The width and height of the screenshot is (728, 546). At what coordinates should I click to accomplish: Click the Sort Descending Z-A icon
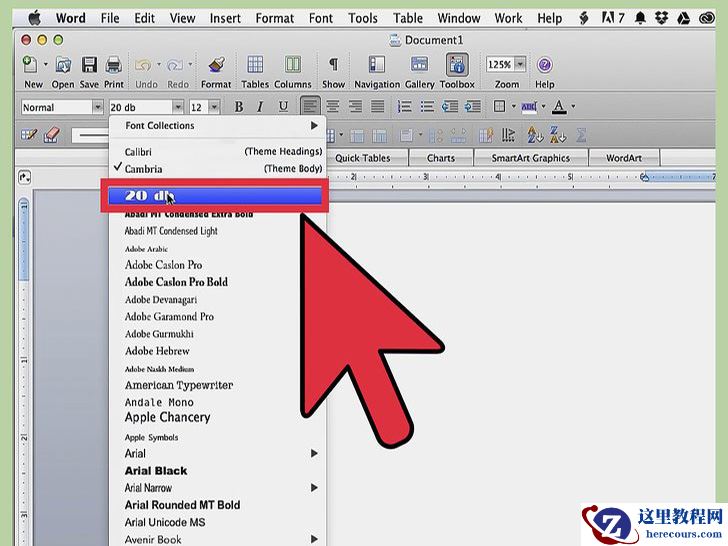(x=557, y=135)
